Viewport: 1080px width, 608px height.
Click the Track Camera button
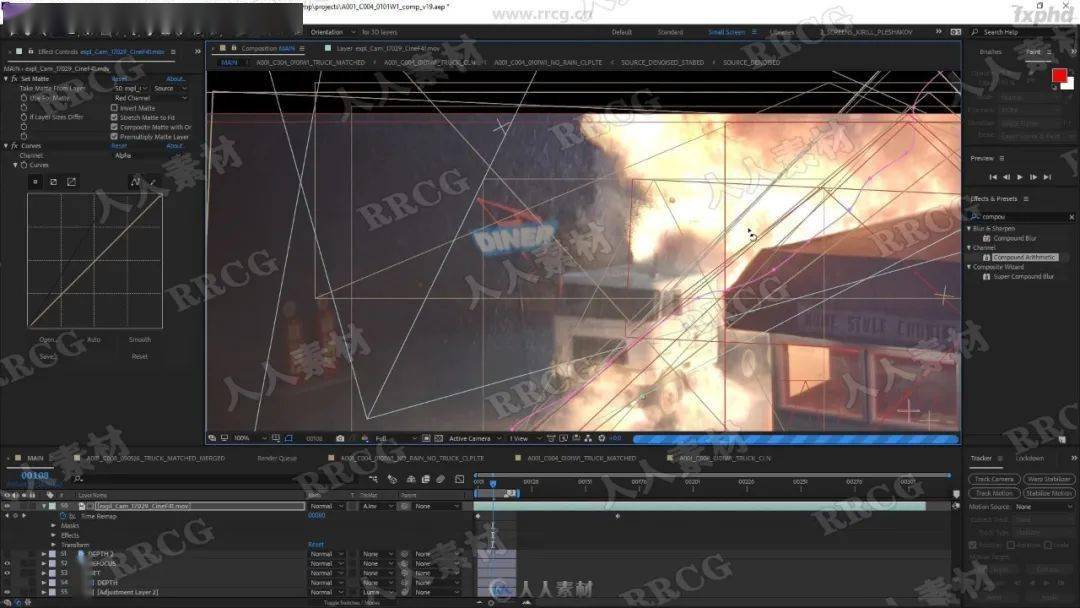[x=994, y=479]
